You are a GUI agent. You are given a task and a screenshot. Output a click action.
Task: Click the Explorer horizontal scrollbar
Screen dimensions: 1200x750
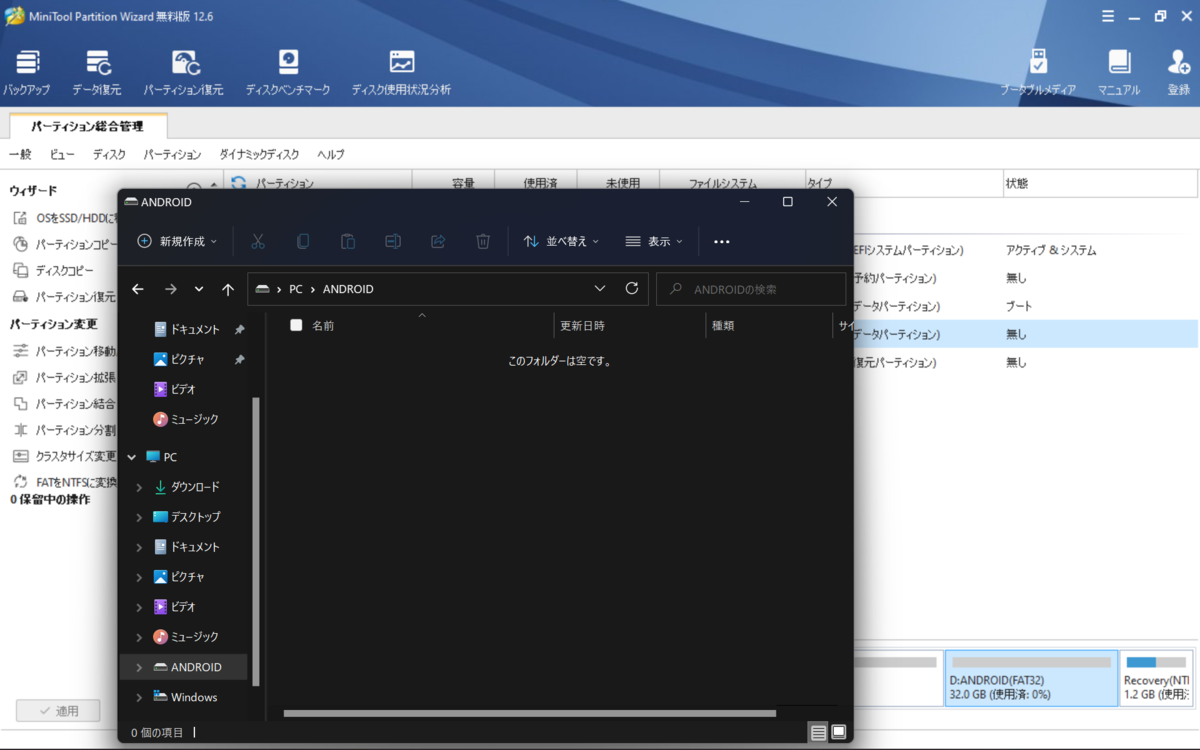click(x=530, y=713)
